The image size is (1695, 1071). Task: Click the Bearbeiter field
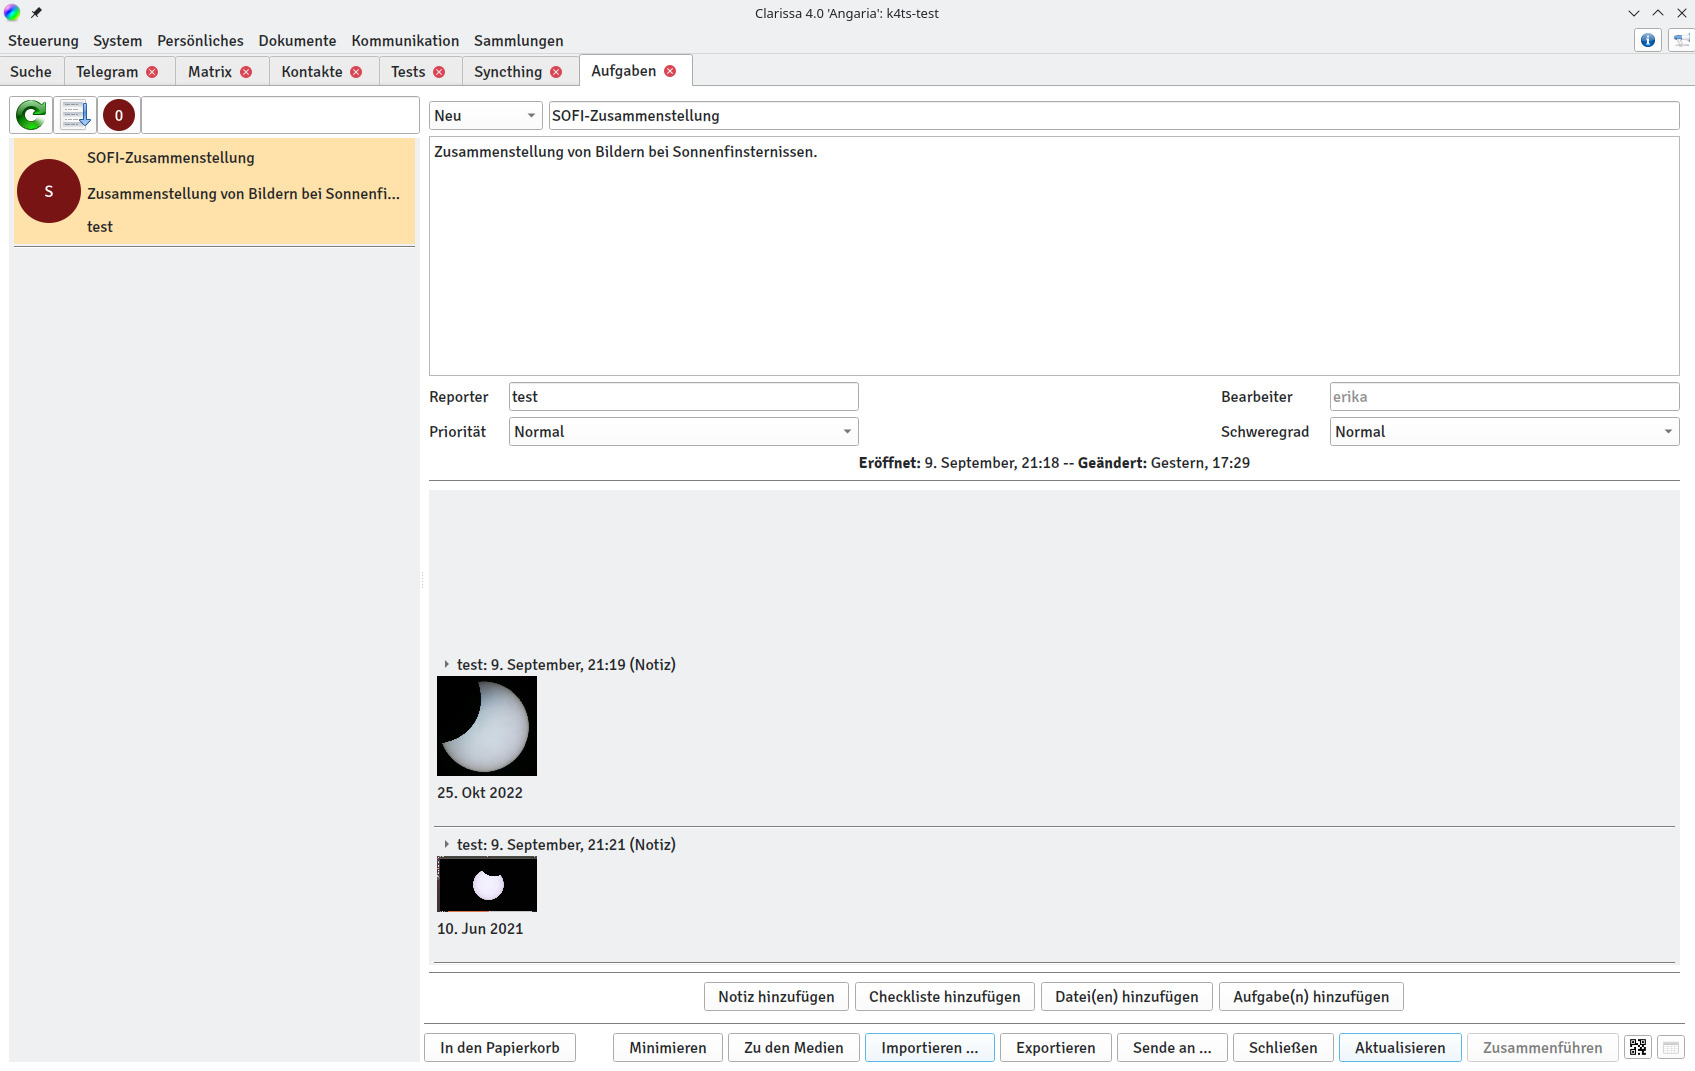[1504, 396]
